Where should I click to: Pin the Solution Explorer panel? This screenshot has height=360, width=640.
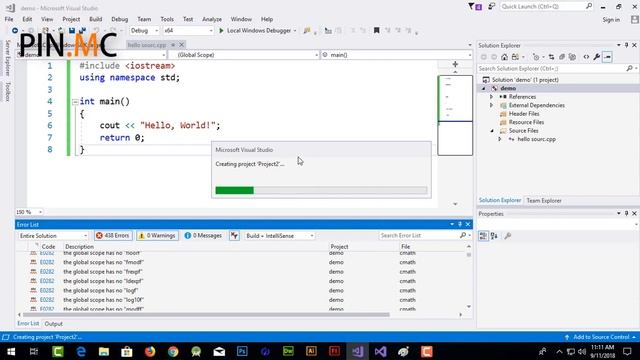tap(627, 45)
